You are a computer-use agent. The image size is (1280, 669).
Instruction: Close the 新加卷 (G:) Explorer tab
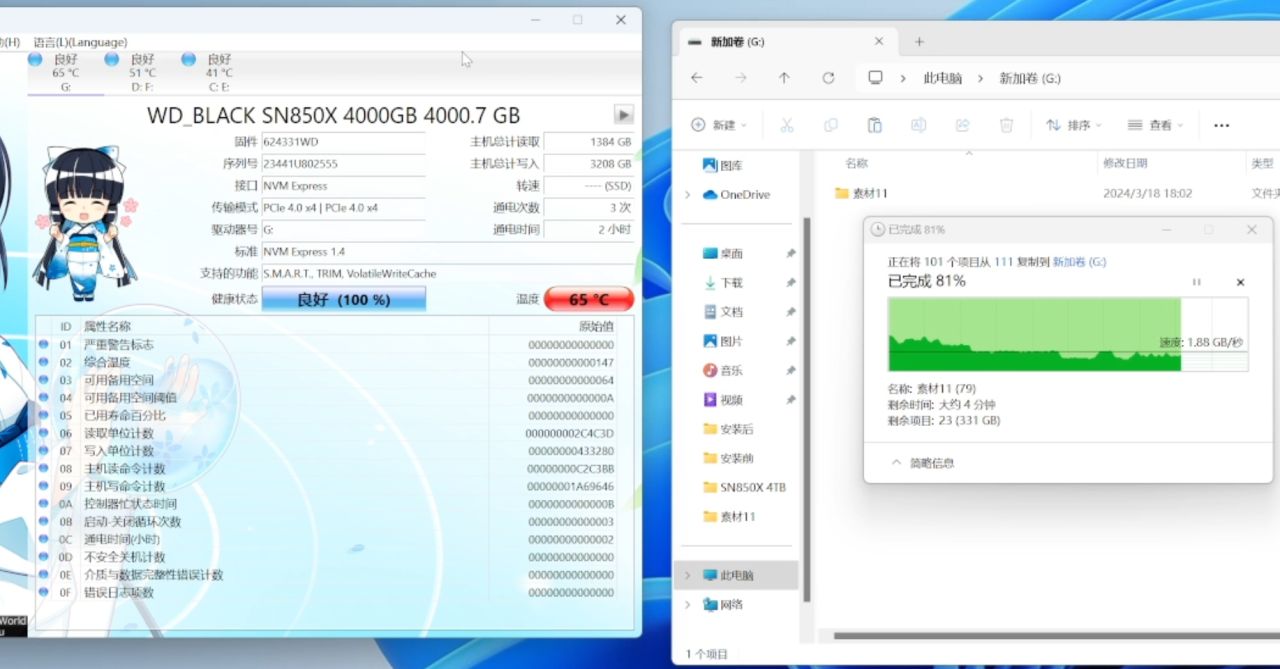click(x=879, y=42)
